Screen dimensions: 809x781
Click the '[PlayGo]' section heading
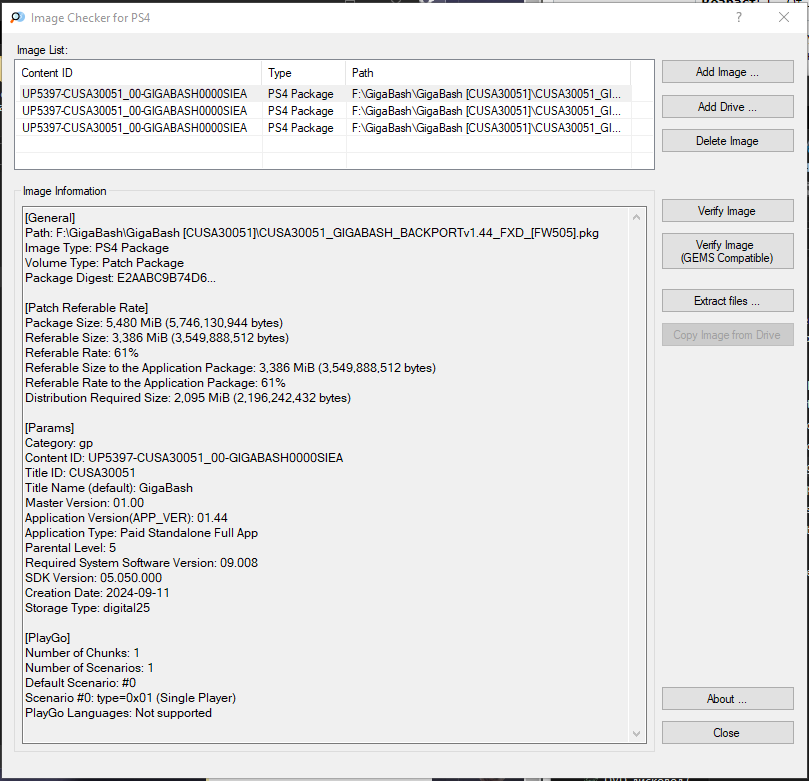47,638
